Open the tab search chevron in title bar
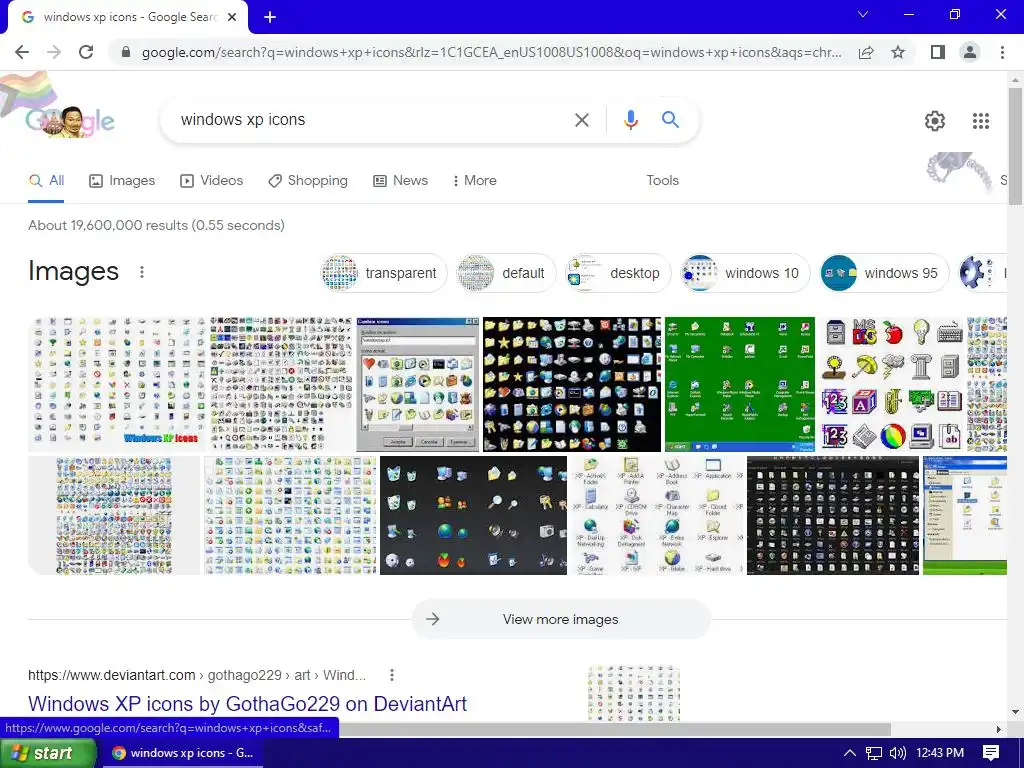The height and width of the screenshot is (768, 1024). point(863,14)
